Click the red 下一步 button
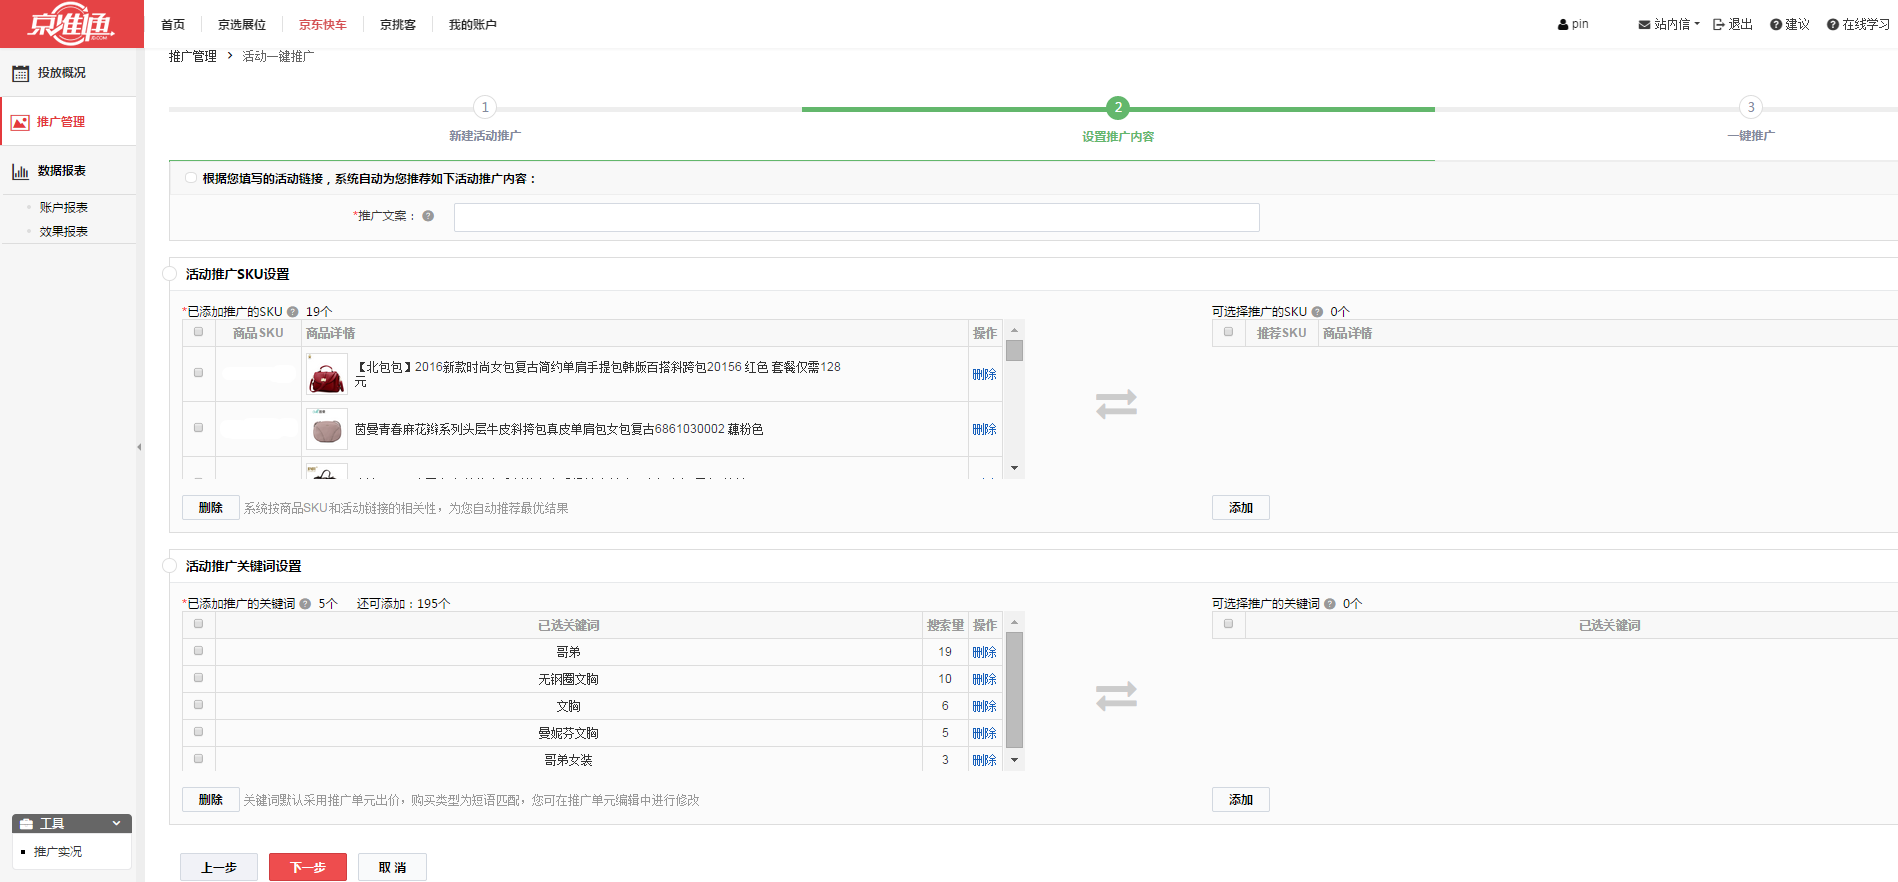Image resolution: width=1898 pixels, height=882 pixels. [x=307, y=867]
